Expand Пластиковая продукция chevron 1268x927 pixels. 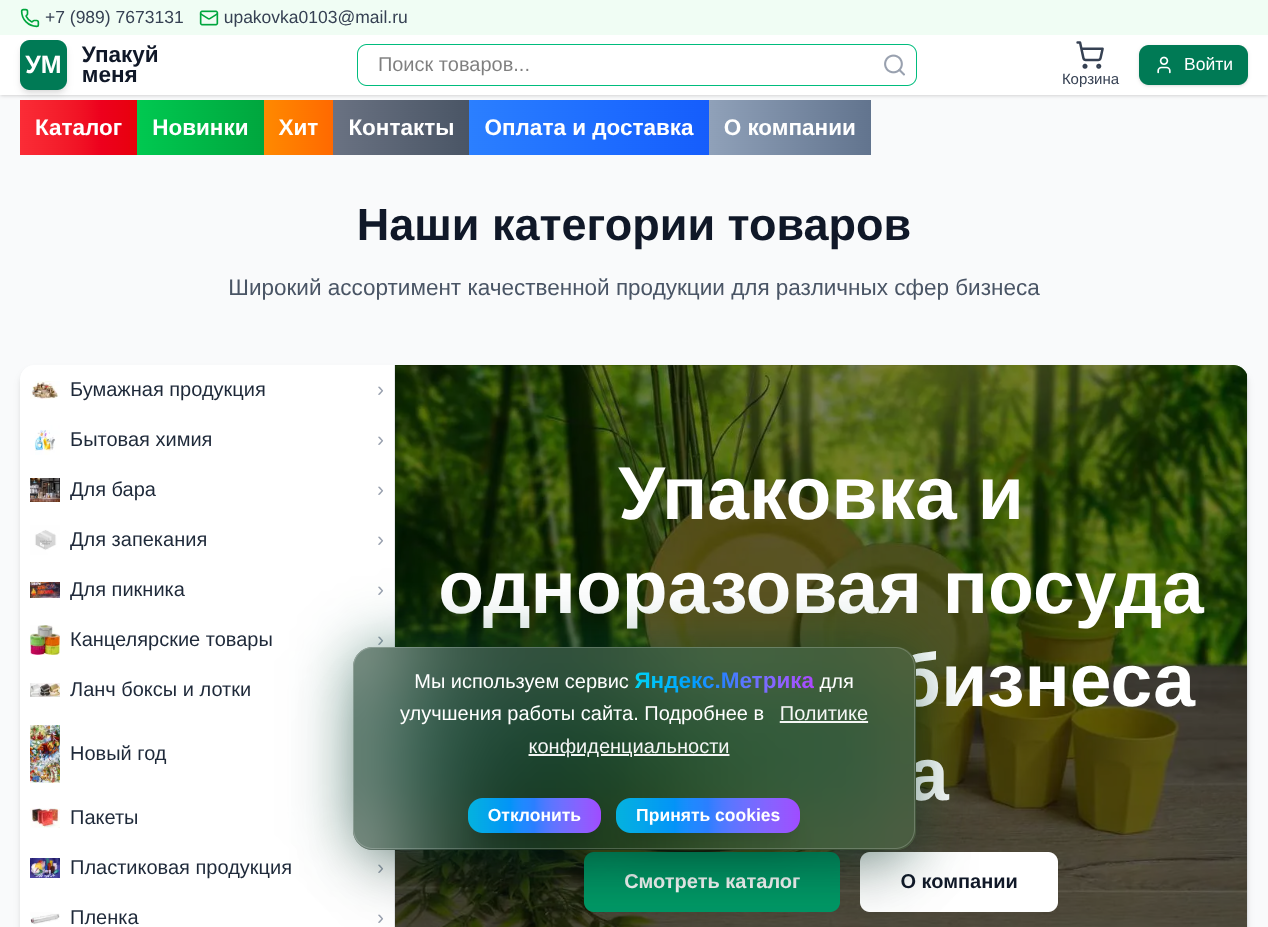[x=380, y=868]
